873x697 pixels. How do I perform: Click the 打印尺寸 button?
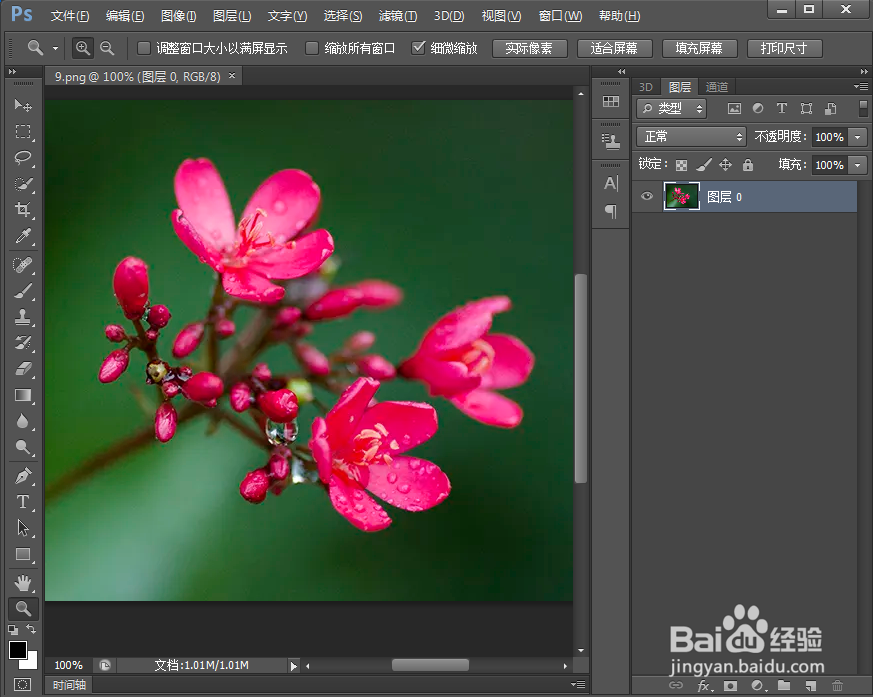784,48
